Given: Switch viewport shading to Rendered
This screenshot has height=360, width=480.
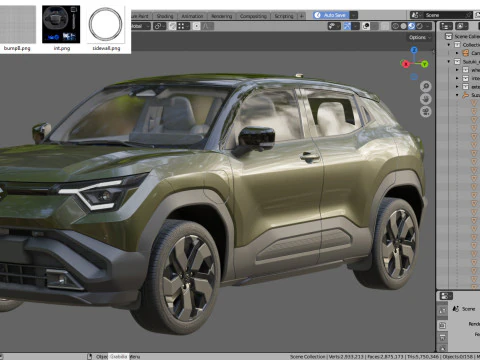Looking at the screenshot, I should coord(419,26).
